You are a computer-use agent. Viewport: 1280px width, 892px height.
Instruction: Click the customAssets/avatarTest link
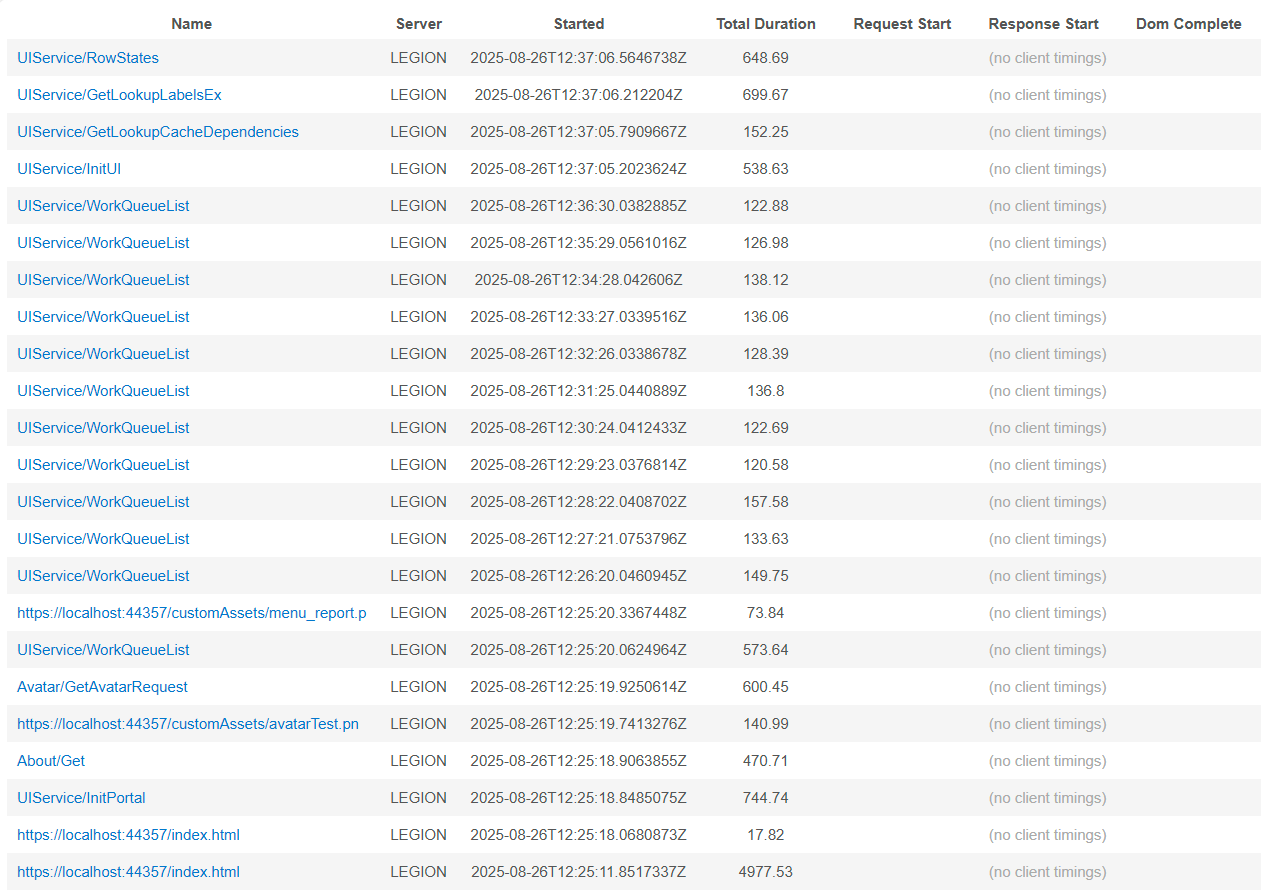click(x=188, y=724)
